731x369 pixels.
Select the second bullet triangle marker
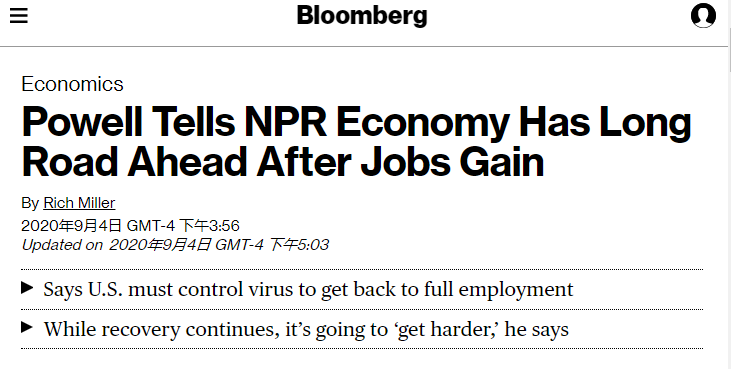coord(27,328)
